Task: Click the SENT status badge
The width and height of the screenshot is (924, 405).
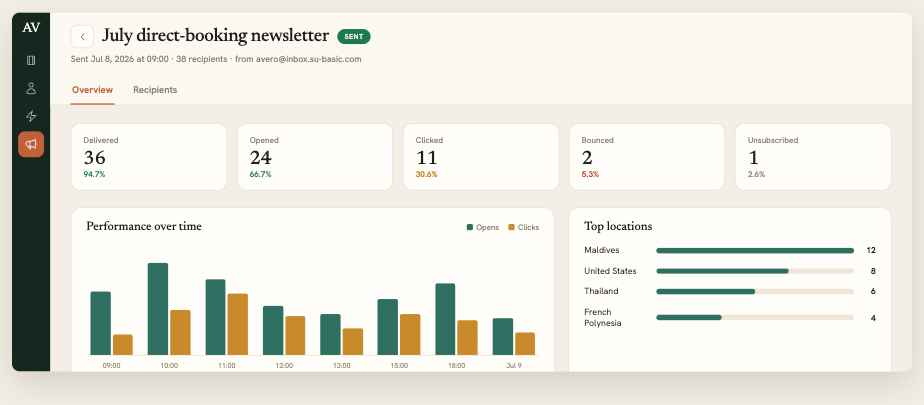Action: (x=354, y=37)
